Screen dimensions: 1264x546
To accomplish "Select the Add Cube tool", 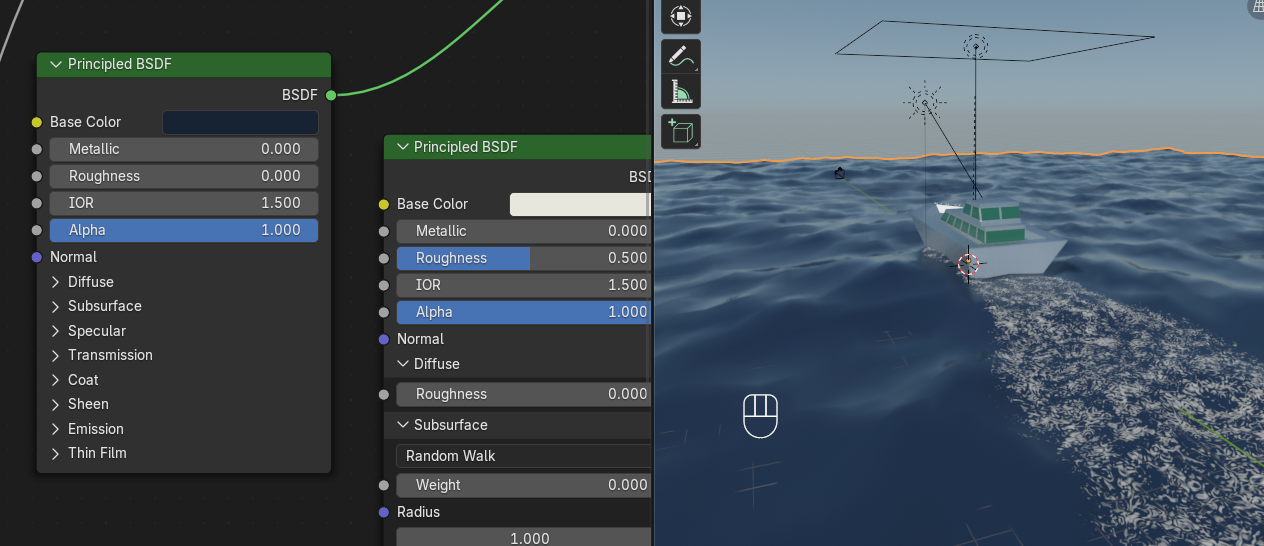I will [681, 131].
